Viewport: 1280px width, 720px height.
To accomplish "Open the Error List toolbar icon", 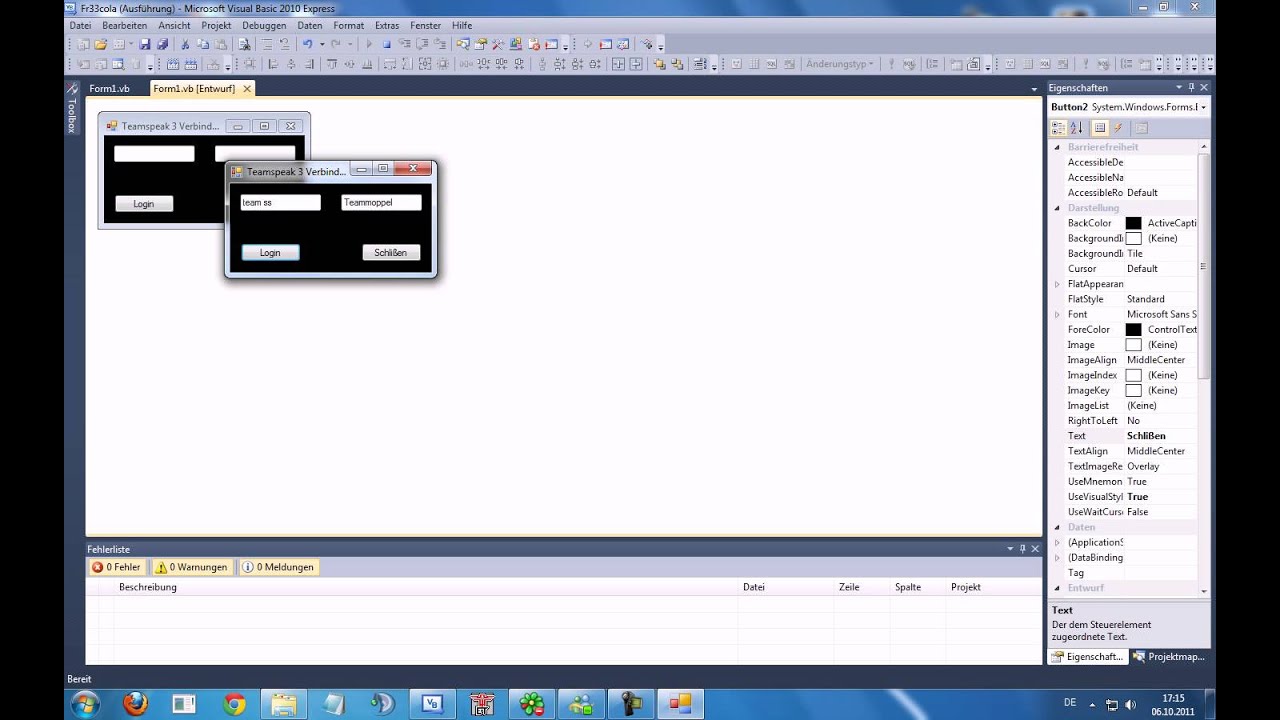I will point(533,44).
